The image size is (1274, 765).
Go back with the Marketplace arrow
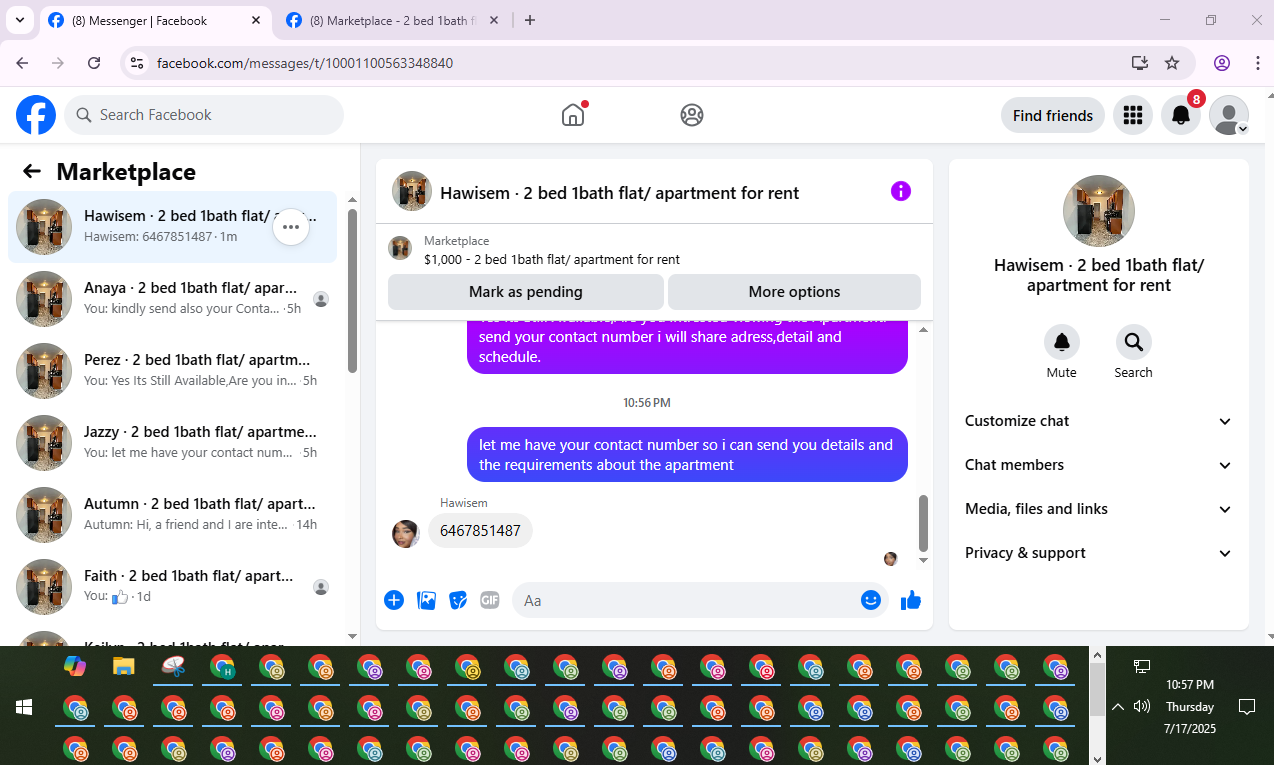pos(32,171)
